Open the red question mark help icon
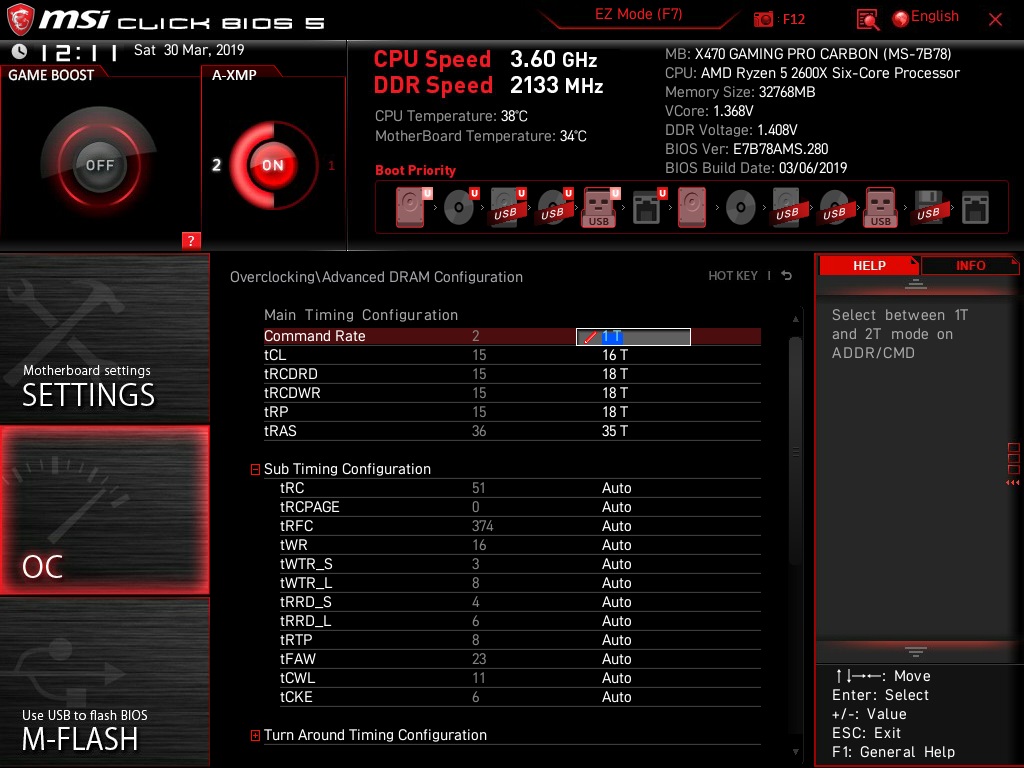This screenshot has height=768, width=1024. [x=191, y=240]
